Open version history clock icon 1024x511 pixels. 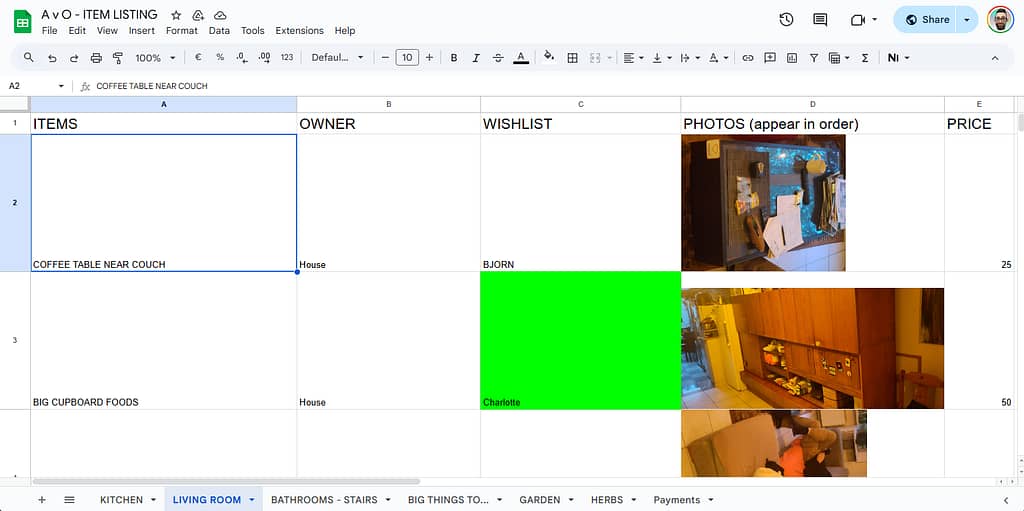coord(786,19)
